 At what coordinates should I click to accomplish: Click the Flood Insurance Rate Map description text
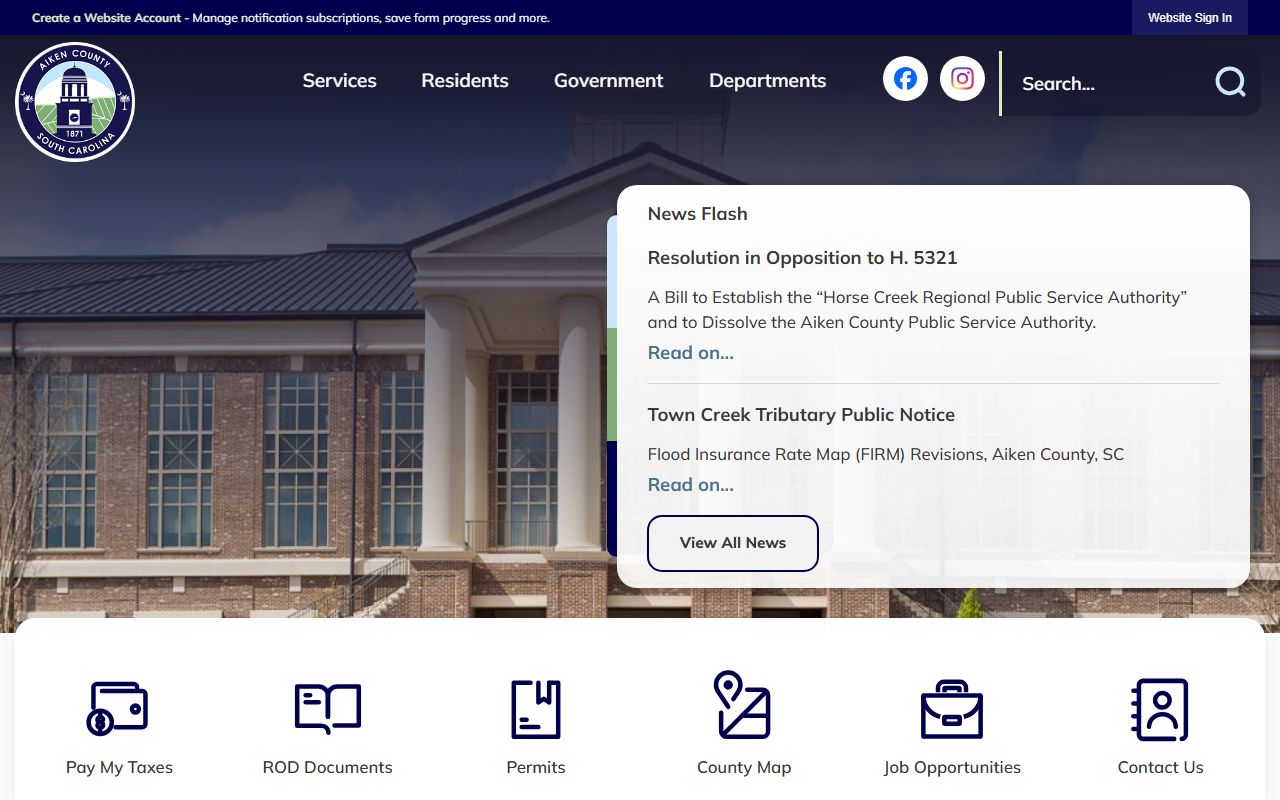886,455
